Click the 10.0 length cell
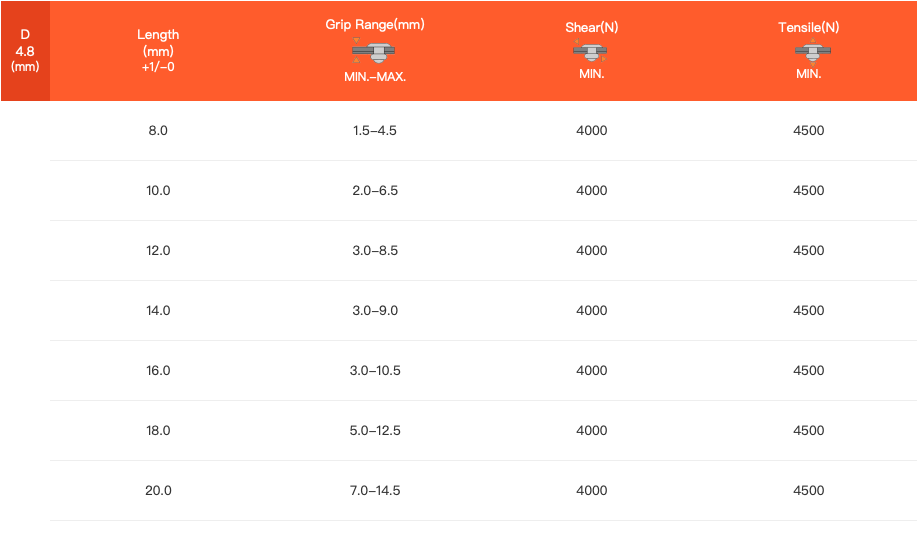The image size is (917, 534). (x=158, y=191)
